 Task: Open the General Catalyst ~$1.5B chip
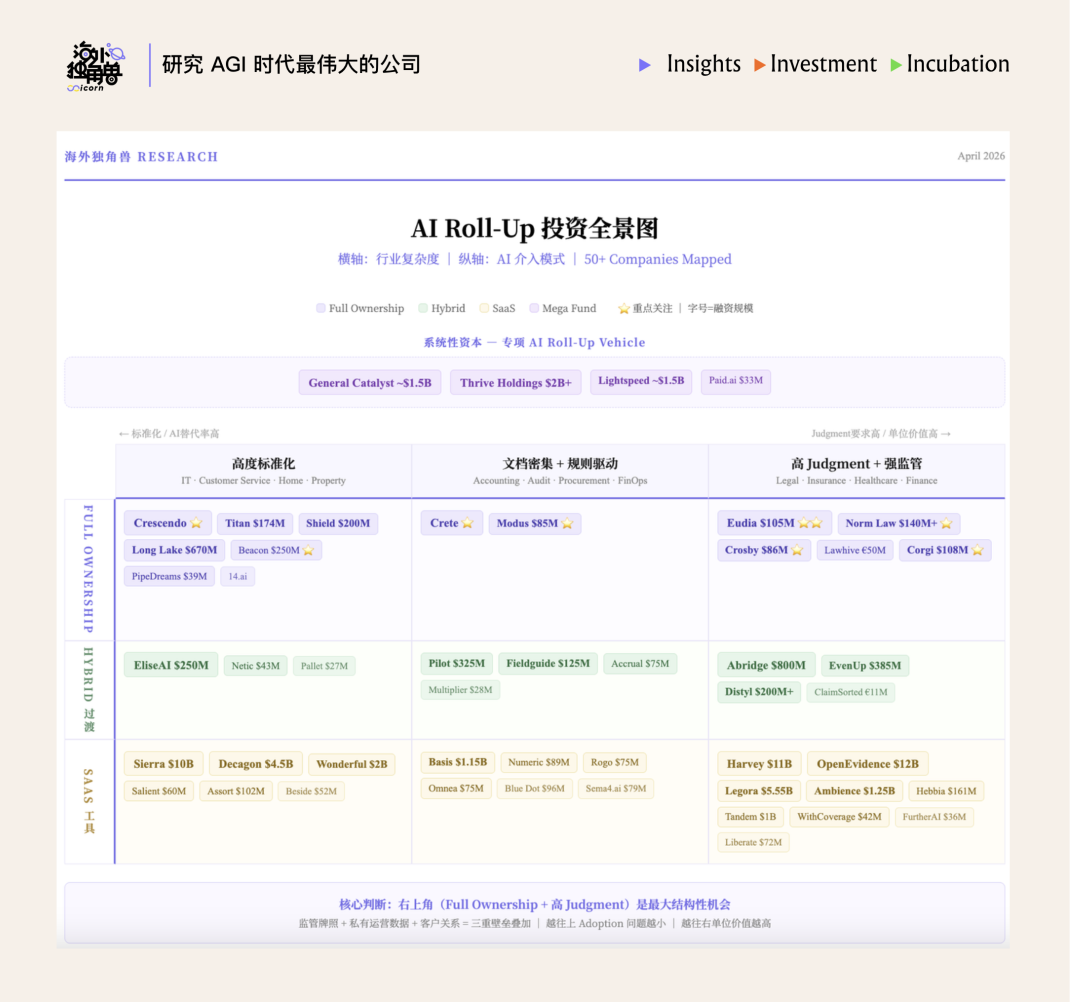click(x=369, y=383)
